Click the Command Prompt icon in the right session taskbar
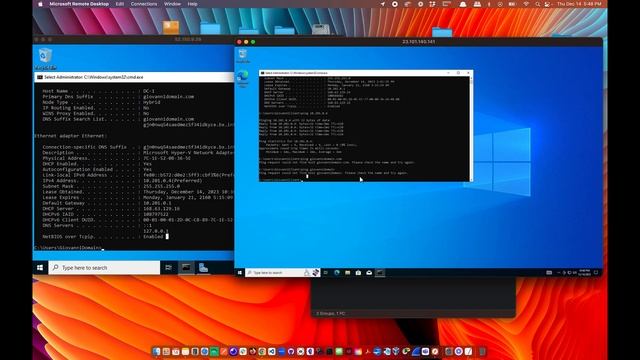Screen dimensions: 640x360 (380, 273)
